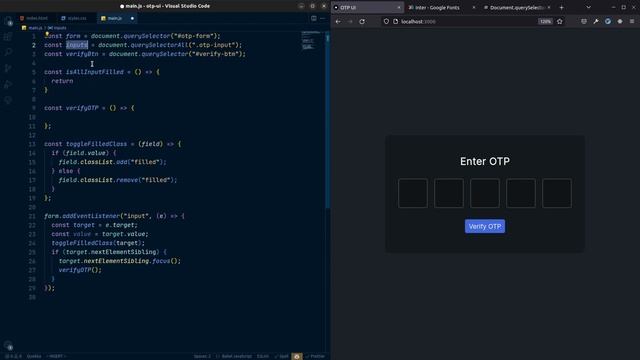Open the Pocket icon in Firefox toolbar
The image size is (640, 360).
point(584,22)
